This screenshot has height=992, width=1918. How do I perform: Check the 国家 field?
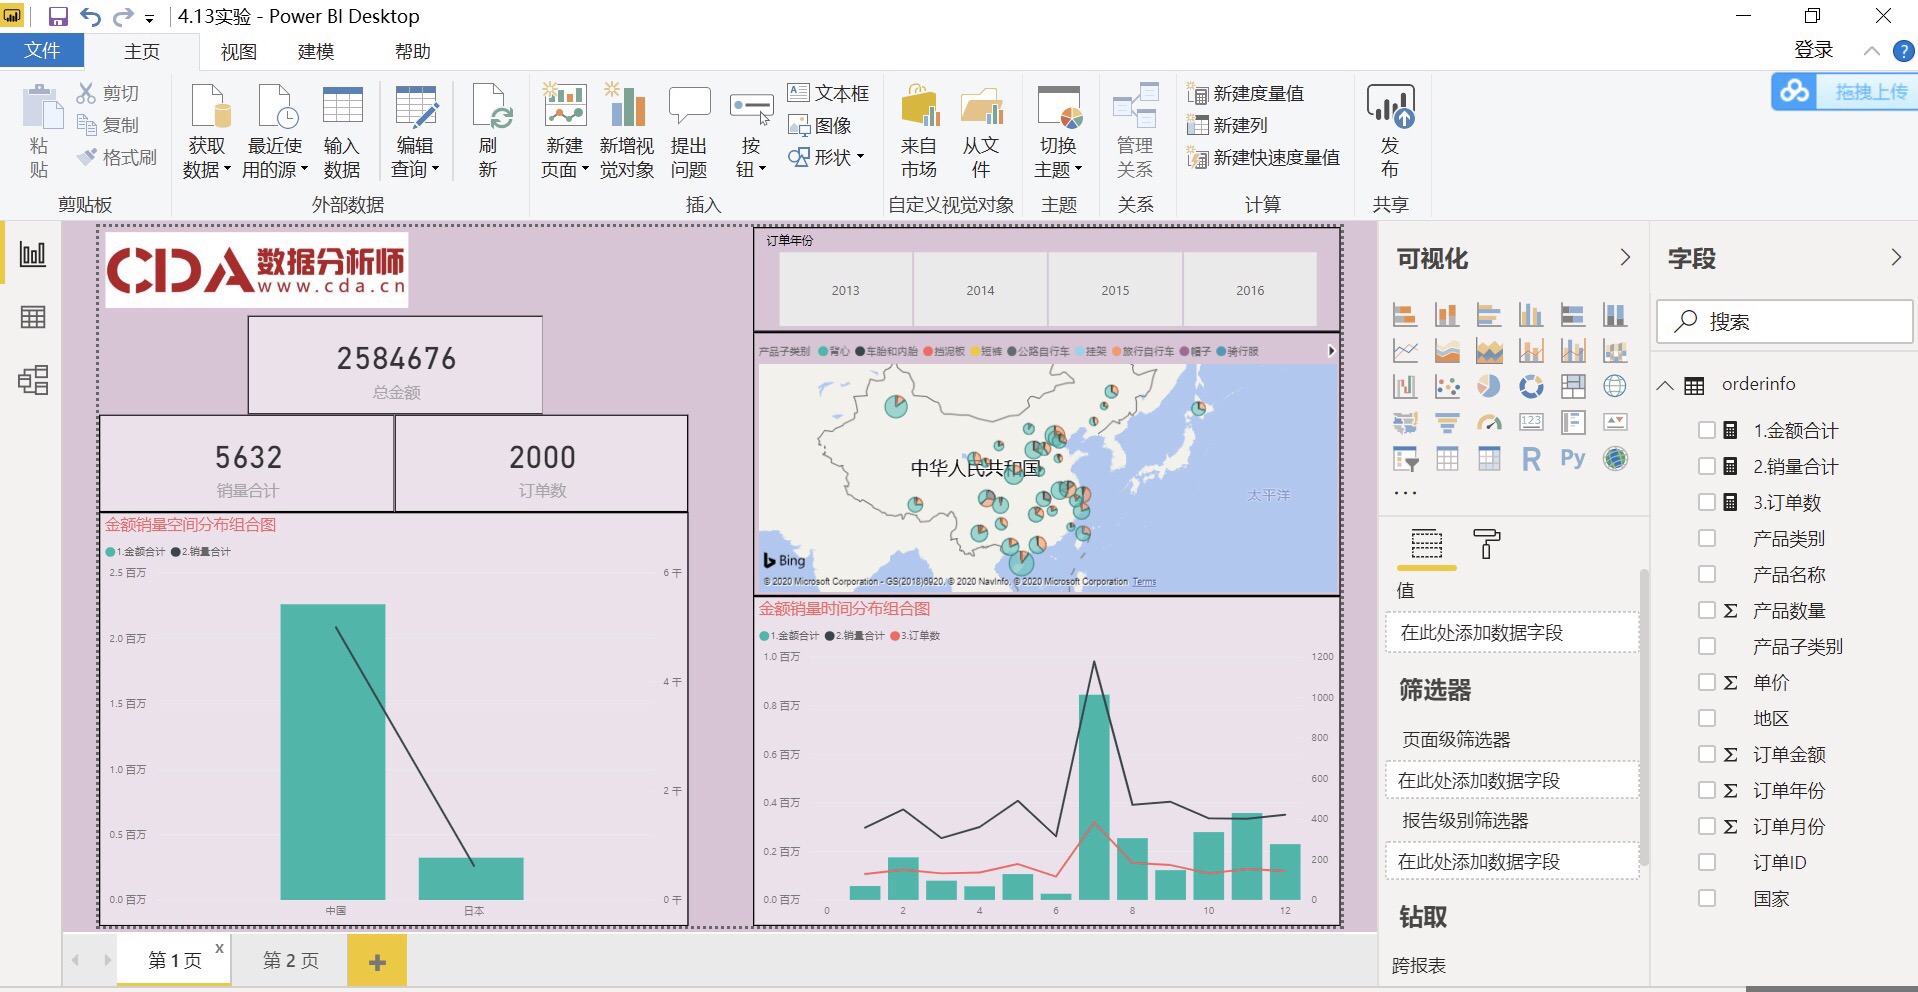tap(1707, 899)
